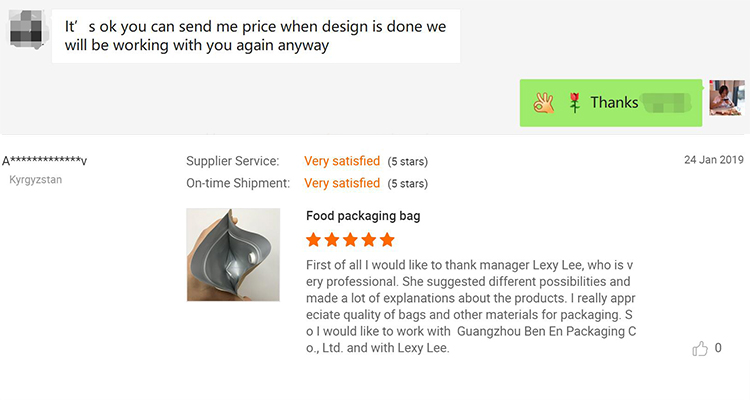Open the food packaging bag photo thumbnail
Viewport: 750px width, 400px height.
pos(233,255)
